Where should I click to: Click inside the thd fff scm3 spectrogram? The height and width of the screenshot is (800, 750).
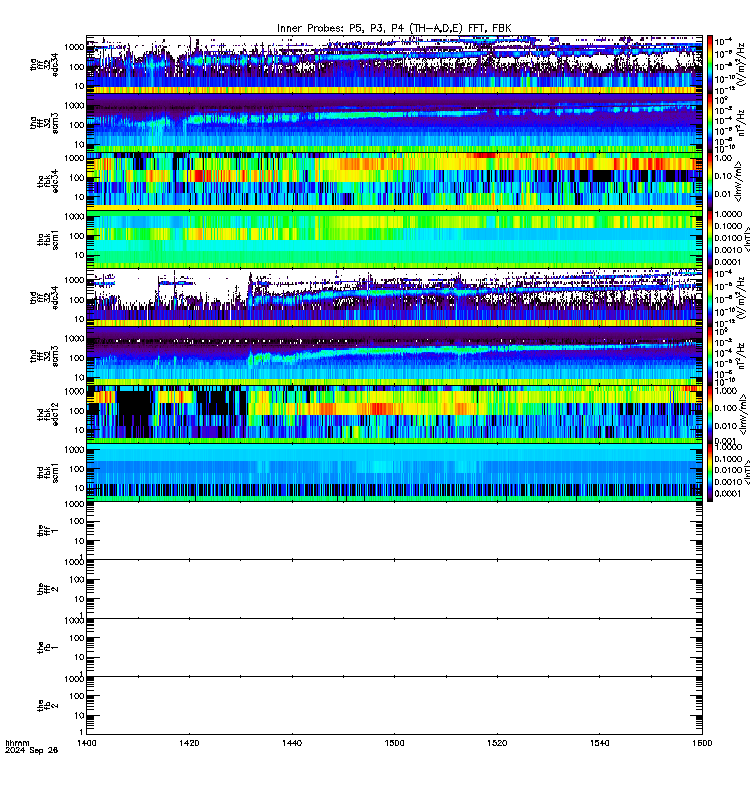(394, 356)
